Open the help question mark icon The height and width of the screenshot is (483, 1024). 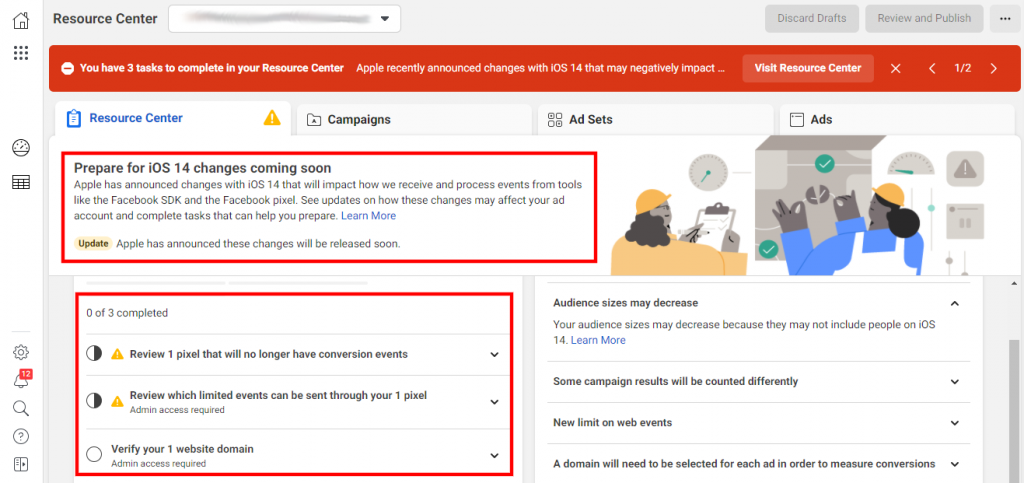(x=21, y=436)
